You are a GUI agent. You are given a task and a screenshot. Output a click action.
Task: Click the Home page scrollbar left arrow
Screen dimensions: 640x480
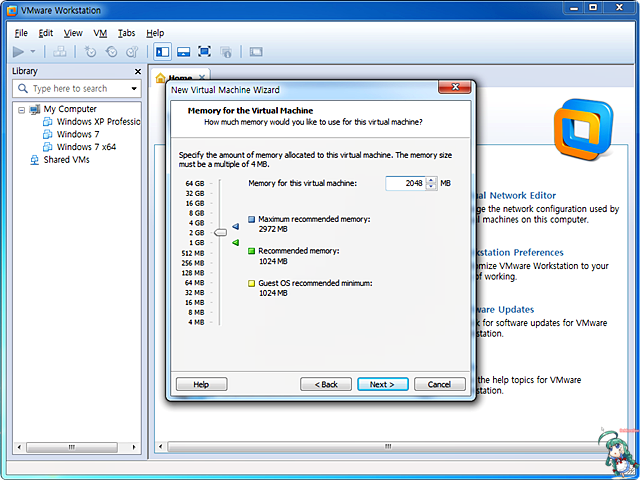pos(161,447)
